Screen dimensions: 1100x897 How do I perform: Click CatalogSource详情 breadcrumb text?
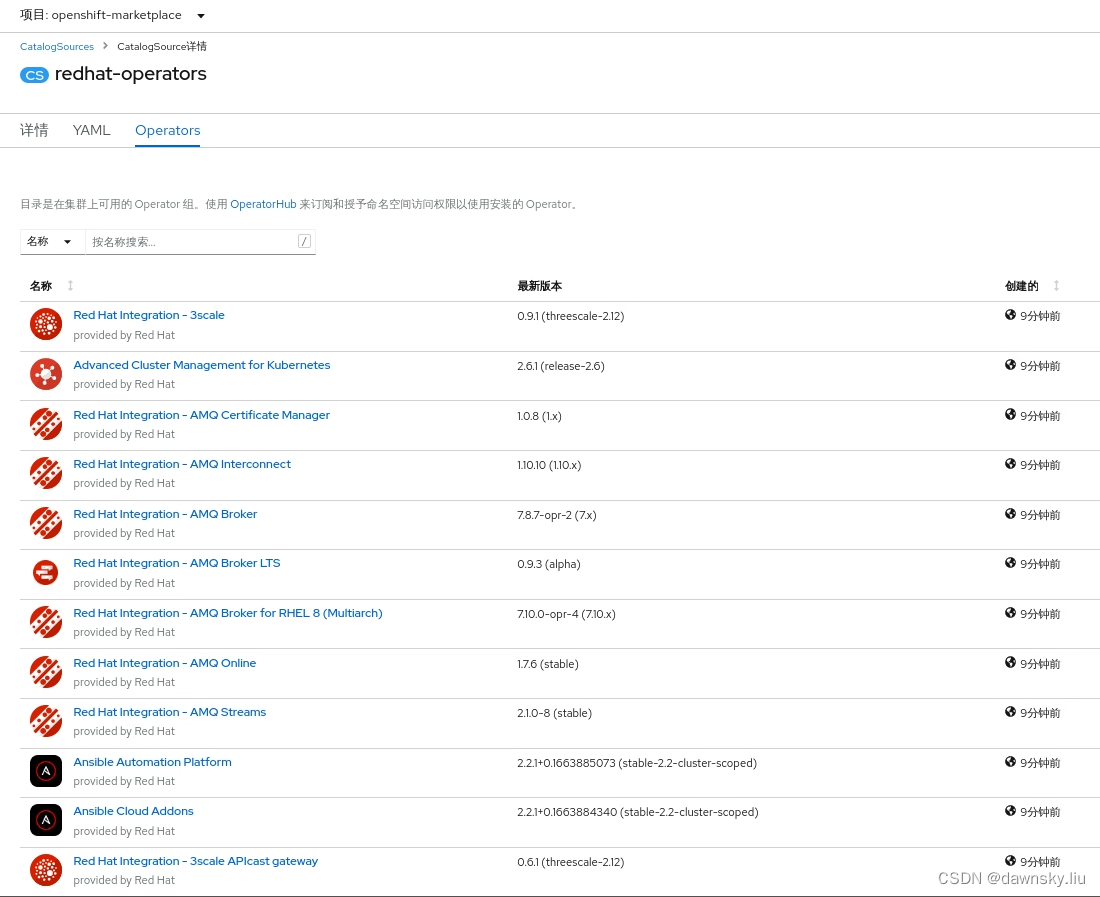pyautogui.click(x=162, y=46)
